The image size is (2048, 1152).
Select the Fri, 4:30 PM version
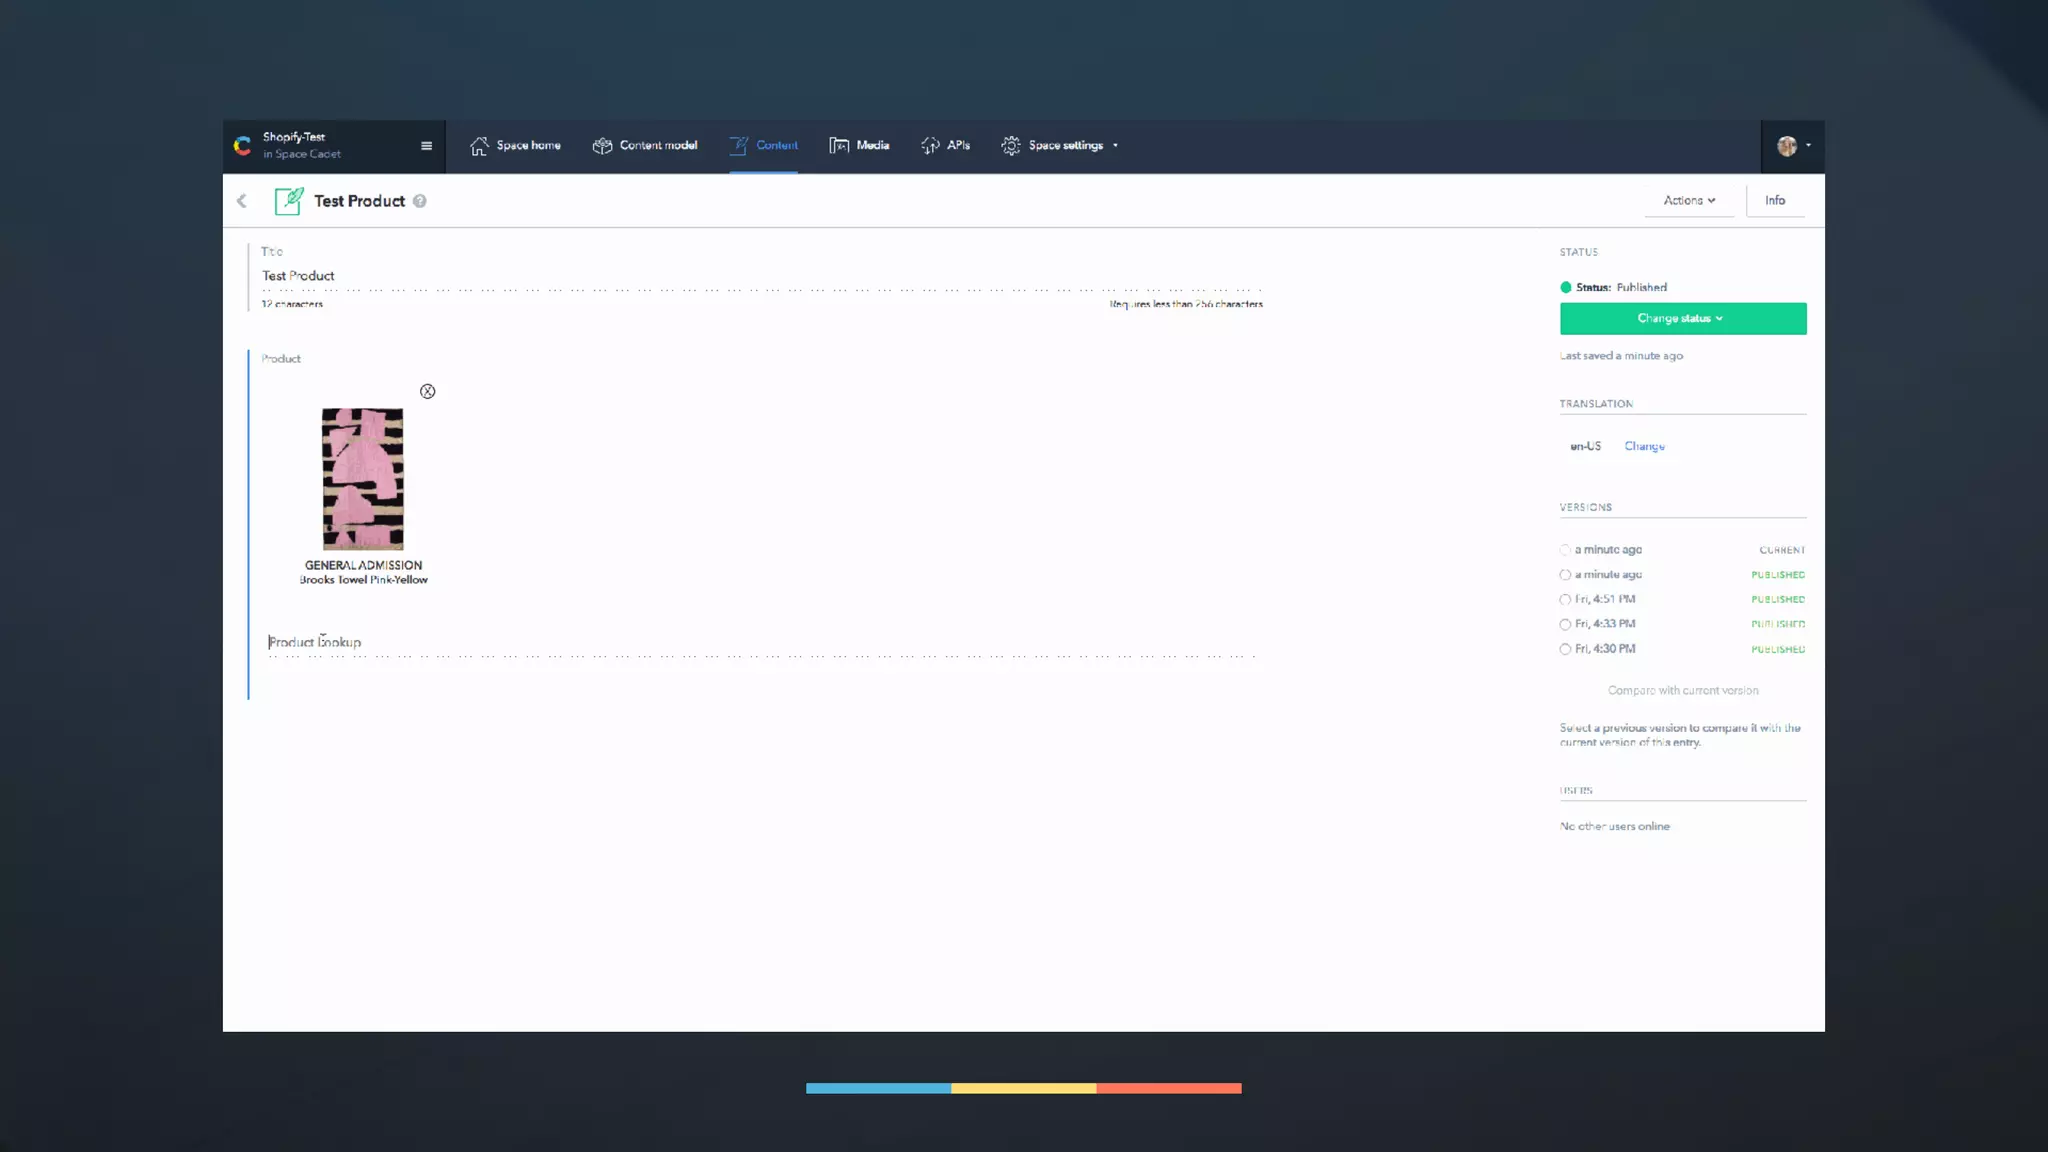[x=1565, y=649]
